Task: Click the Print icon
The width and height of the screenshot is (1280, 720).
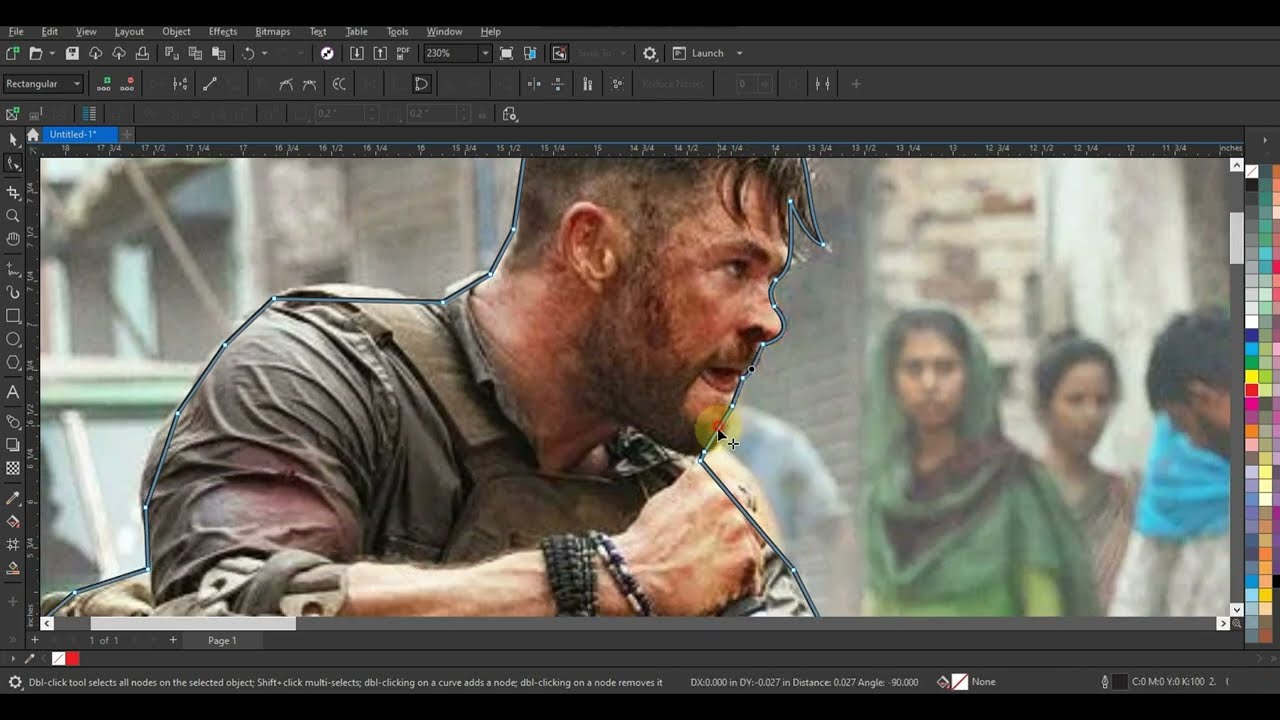Action: [x=142, y=53]
